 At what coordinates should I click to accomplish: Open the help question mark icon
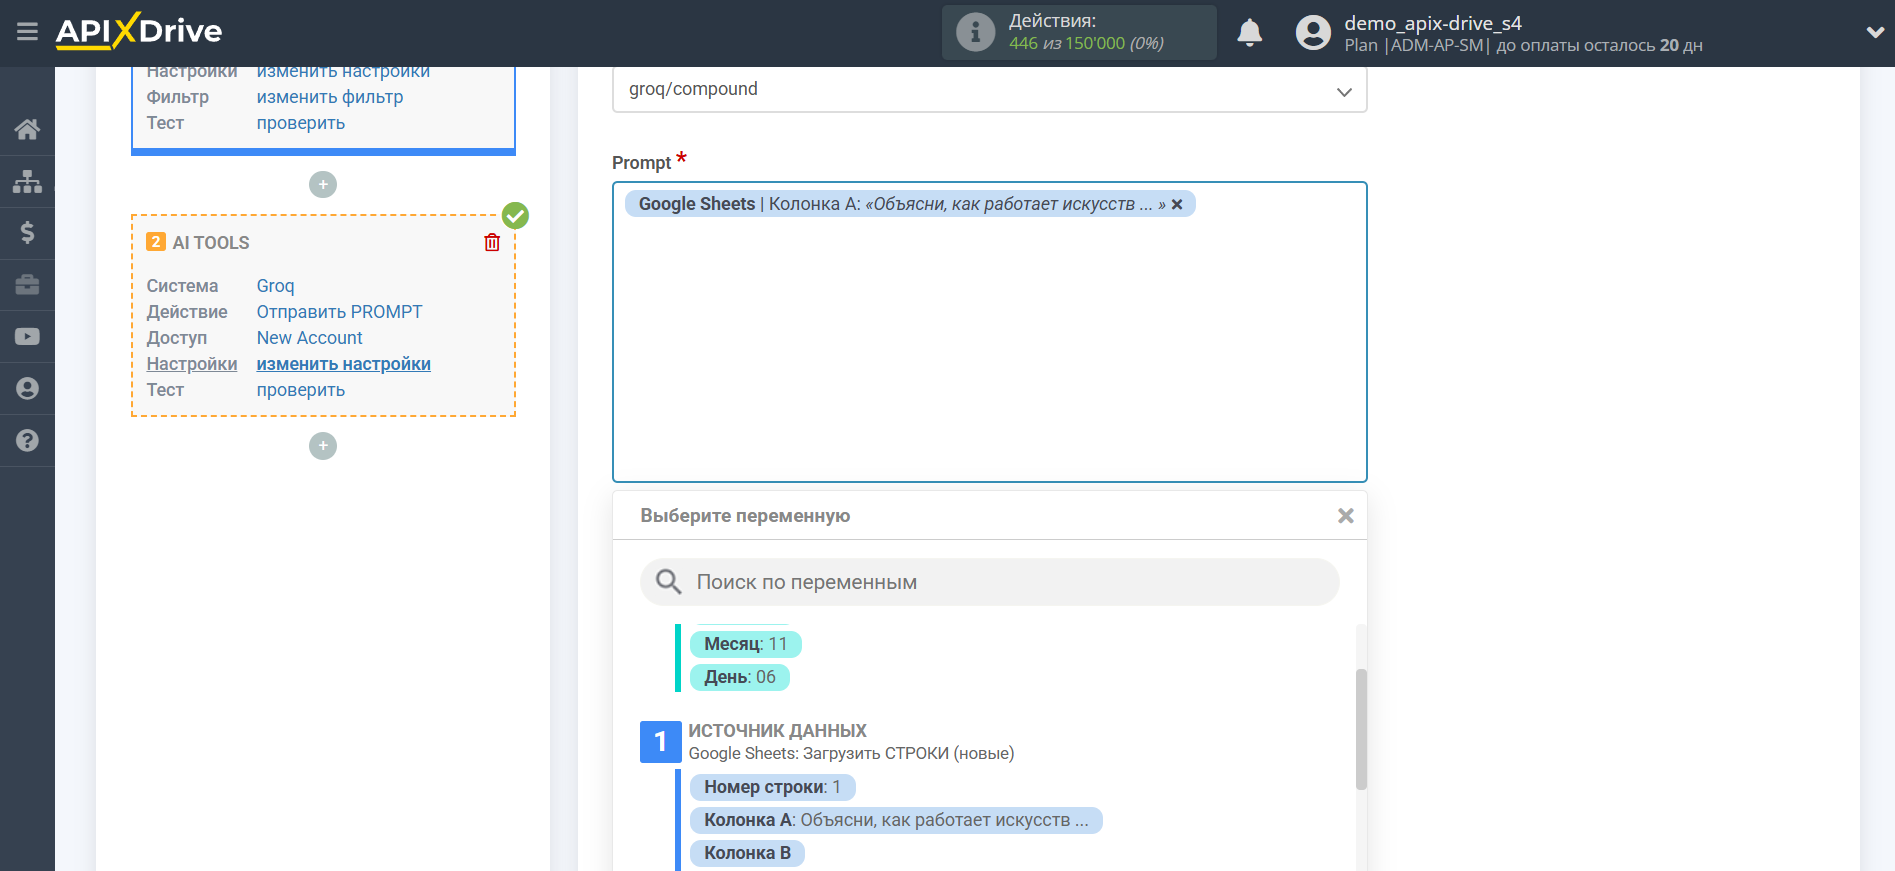[27, 441]
